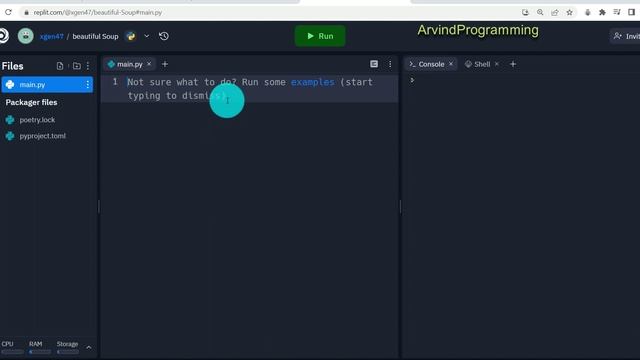Open poetry.lock packager file

click(37, 120)
